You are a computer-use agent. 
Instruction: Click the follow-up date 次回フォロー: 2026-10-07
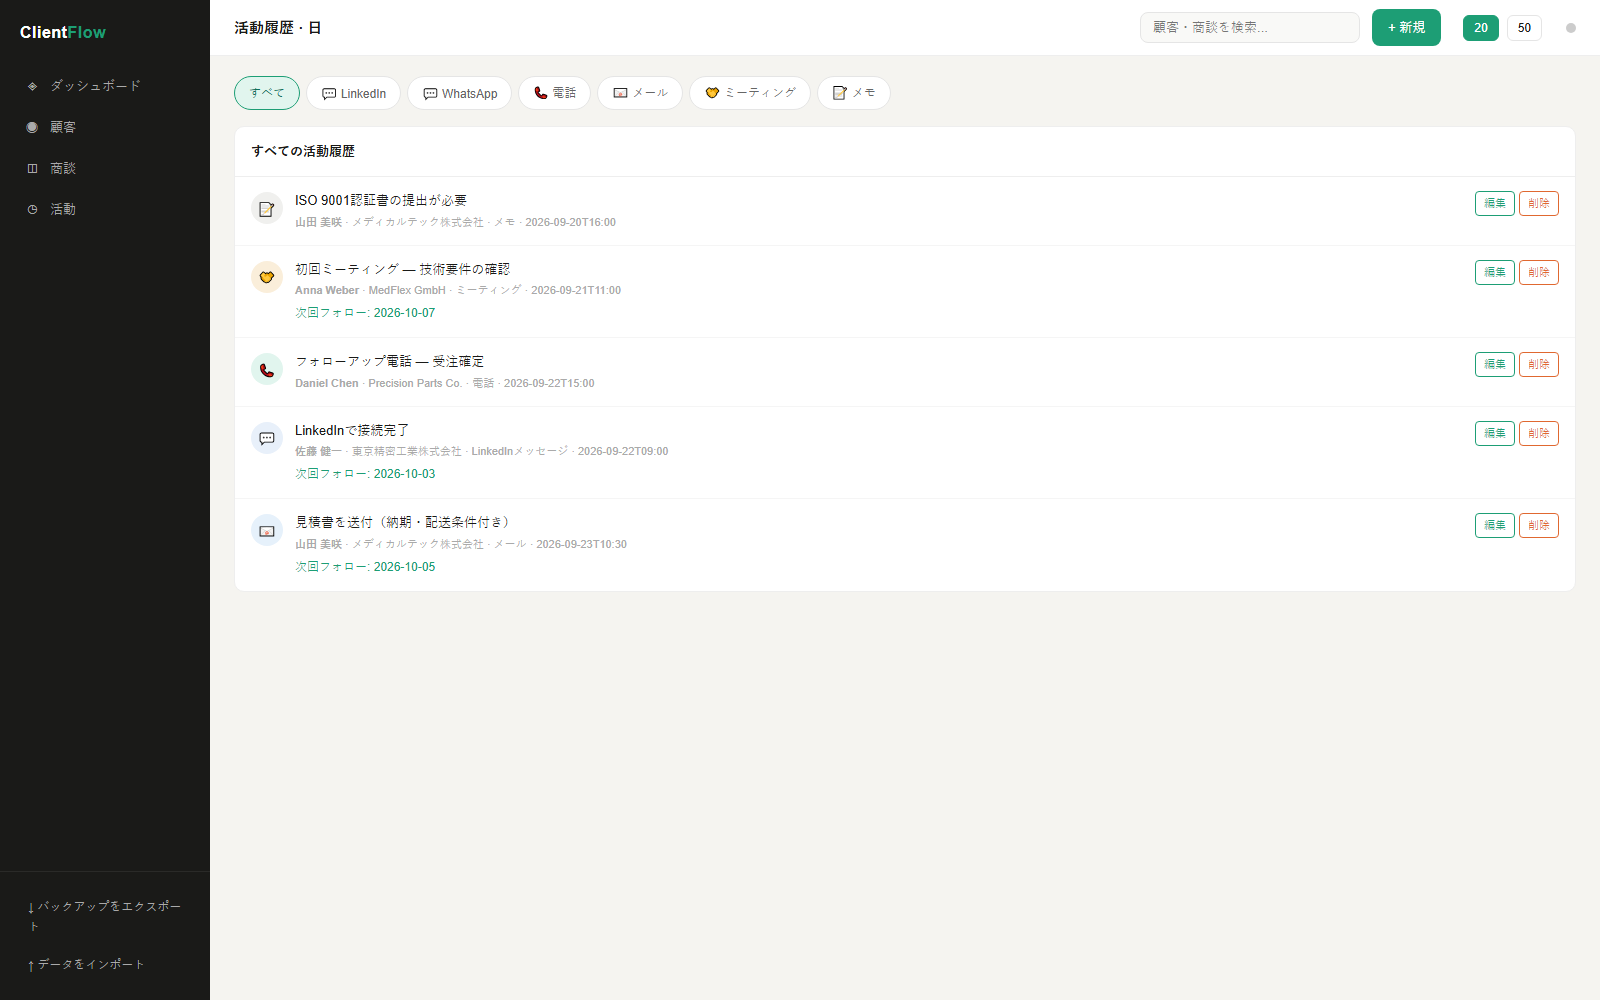[x=365, y=313]
